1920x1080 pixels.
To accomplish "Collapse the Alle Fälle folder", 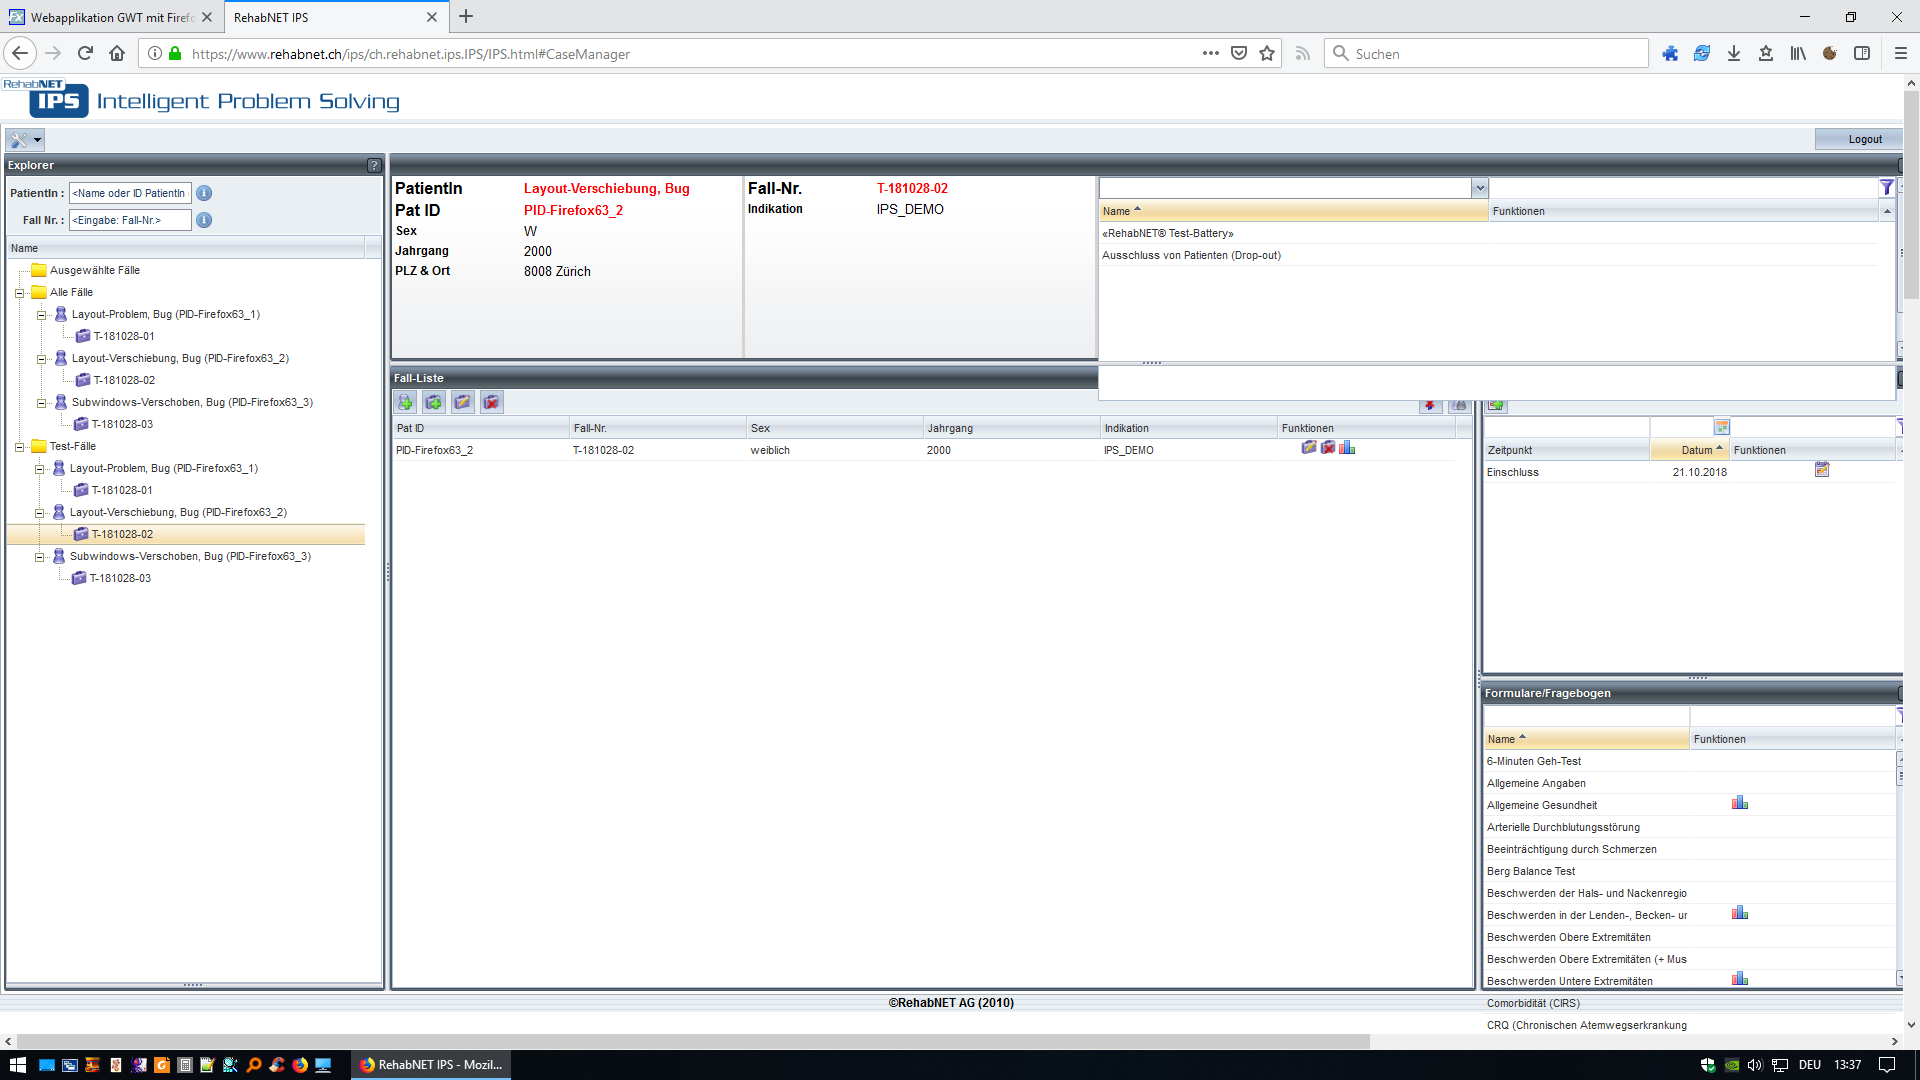I will pyautogui.click(x=19, y=293).
